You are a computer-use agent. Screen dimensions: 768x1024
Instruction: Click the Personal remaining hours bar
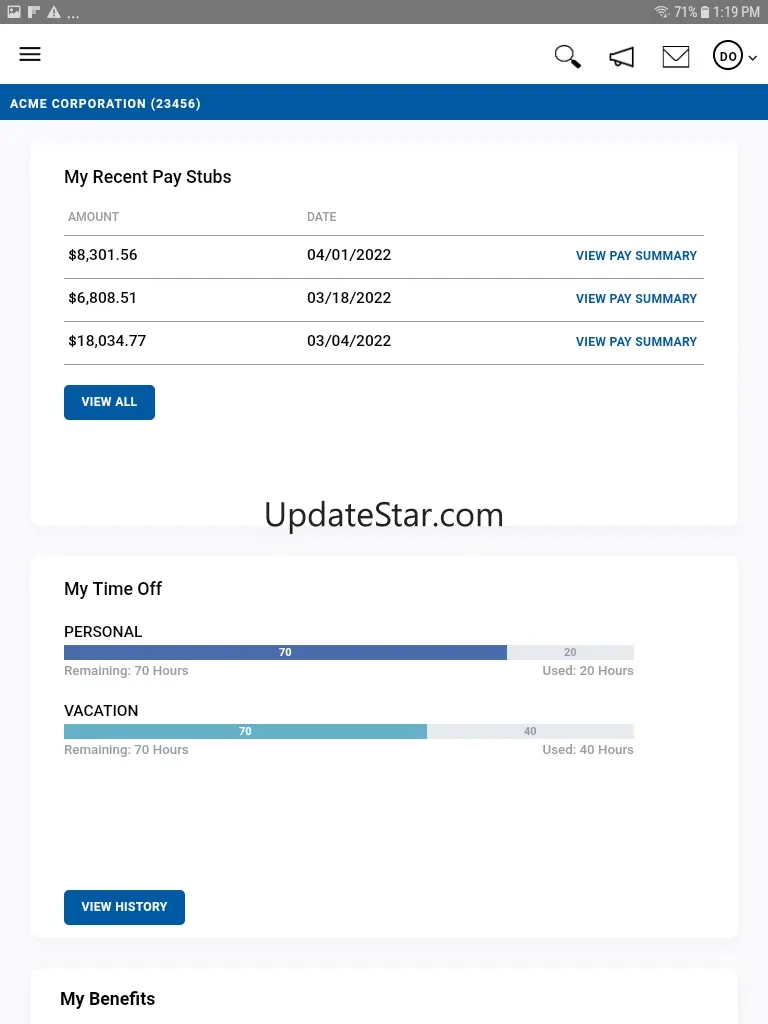coord(285,653)
